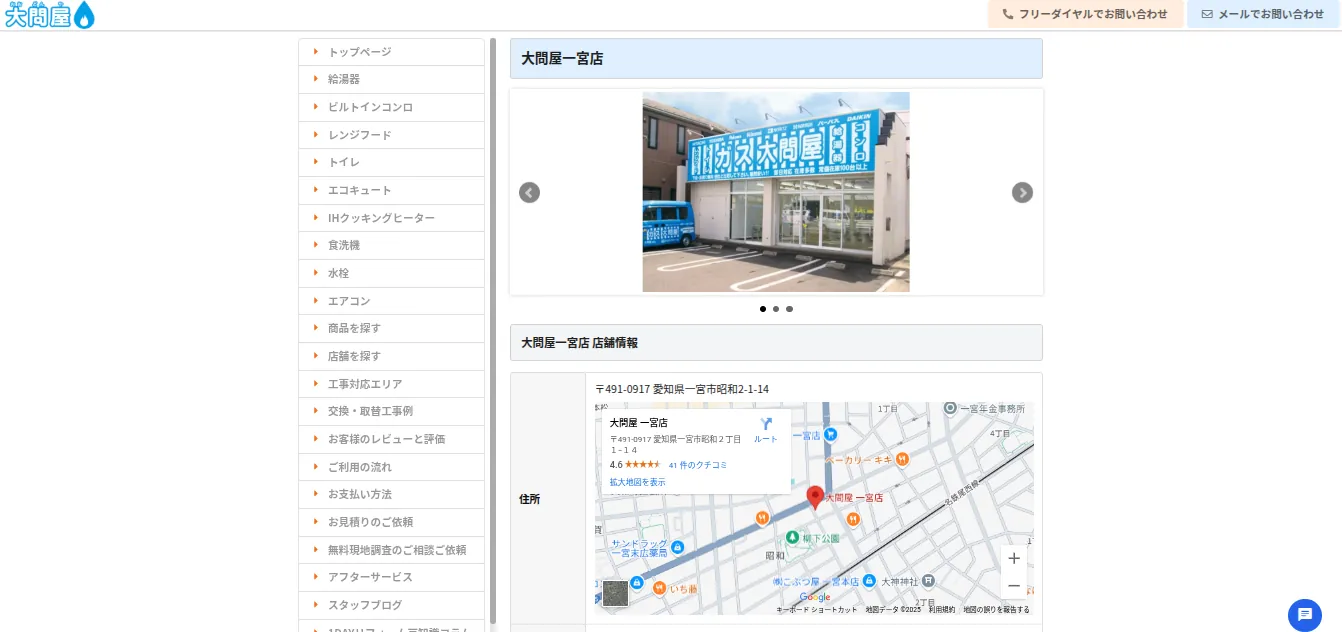Screen dimensions: 1342x632
Task: Click the Google logo on map
Action: [815, 597]
